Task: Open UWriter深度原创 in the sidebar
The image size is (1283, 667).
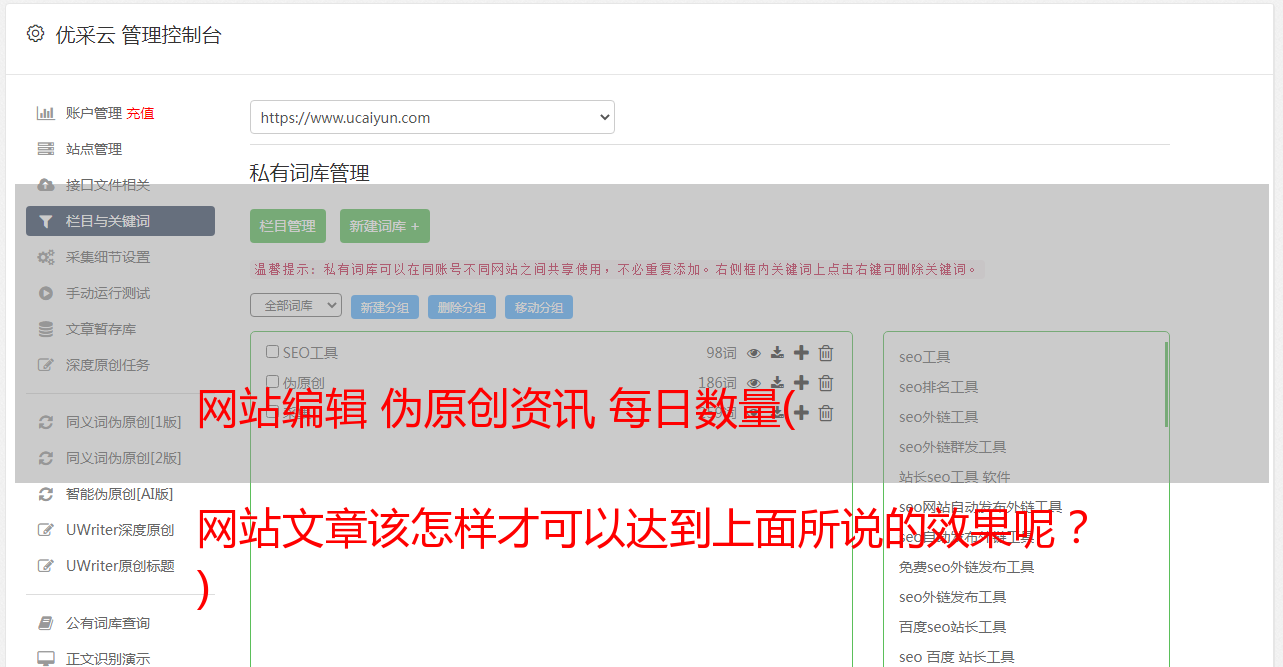Action: pos(120,530)
